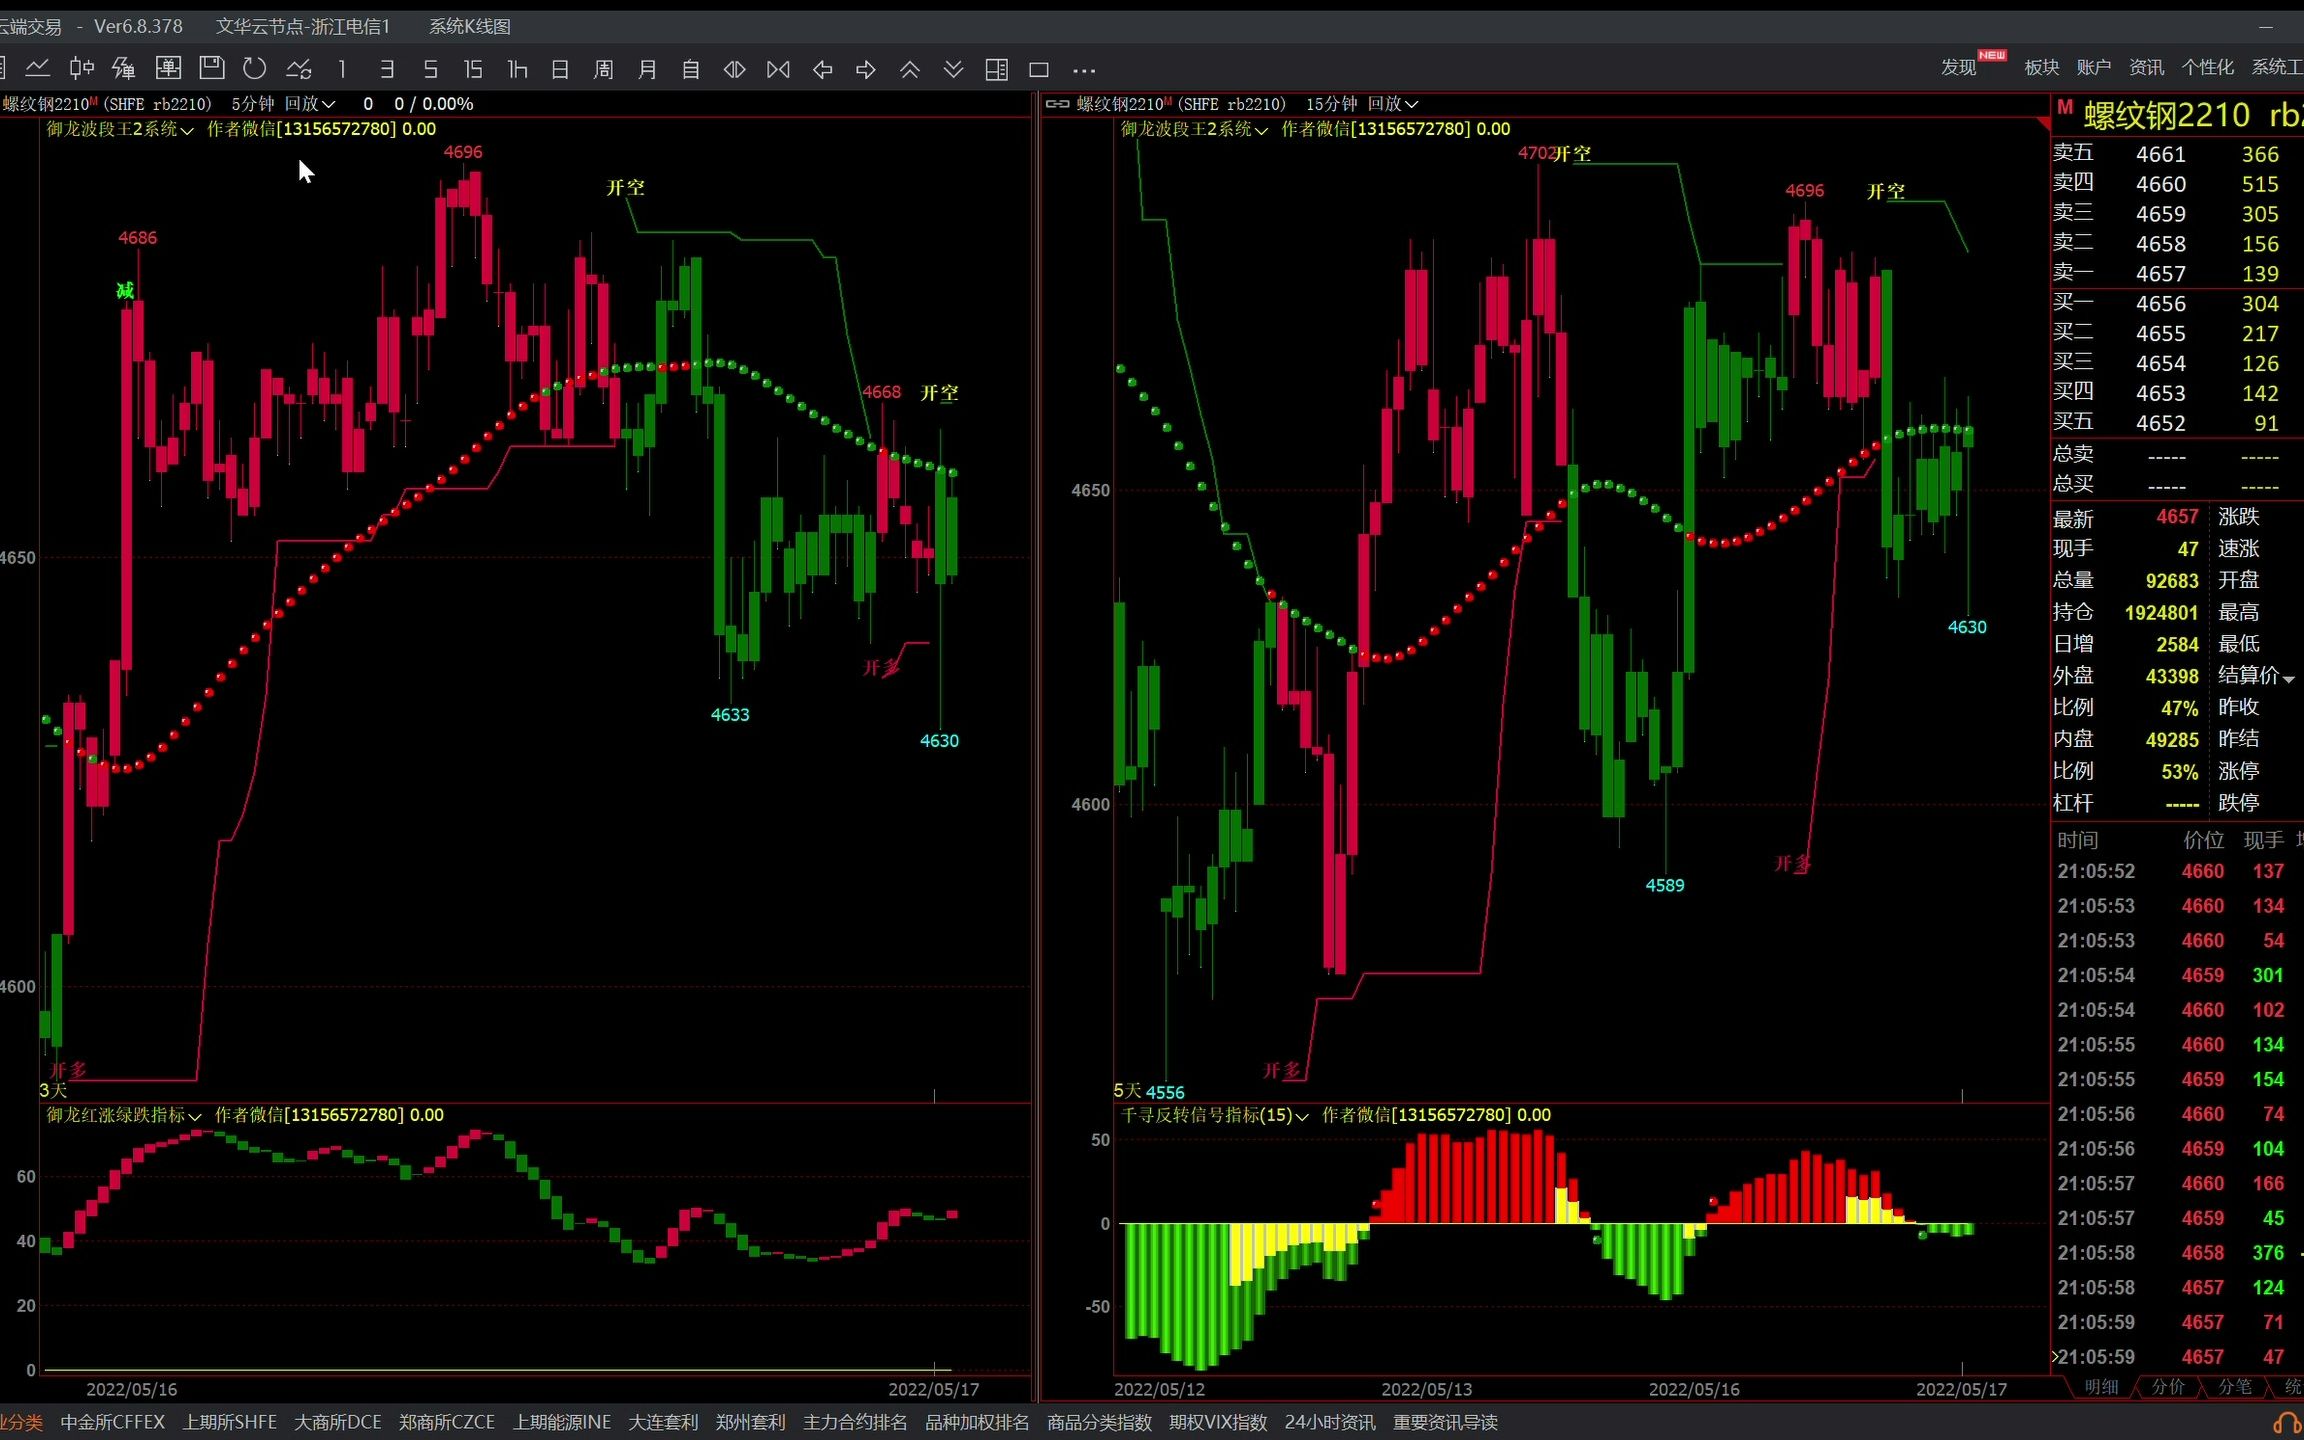Click the 系统K线图 title label
This screenshot has width=2304, height=1440.
(x=469, y=27)
